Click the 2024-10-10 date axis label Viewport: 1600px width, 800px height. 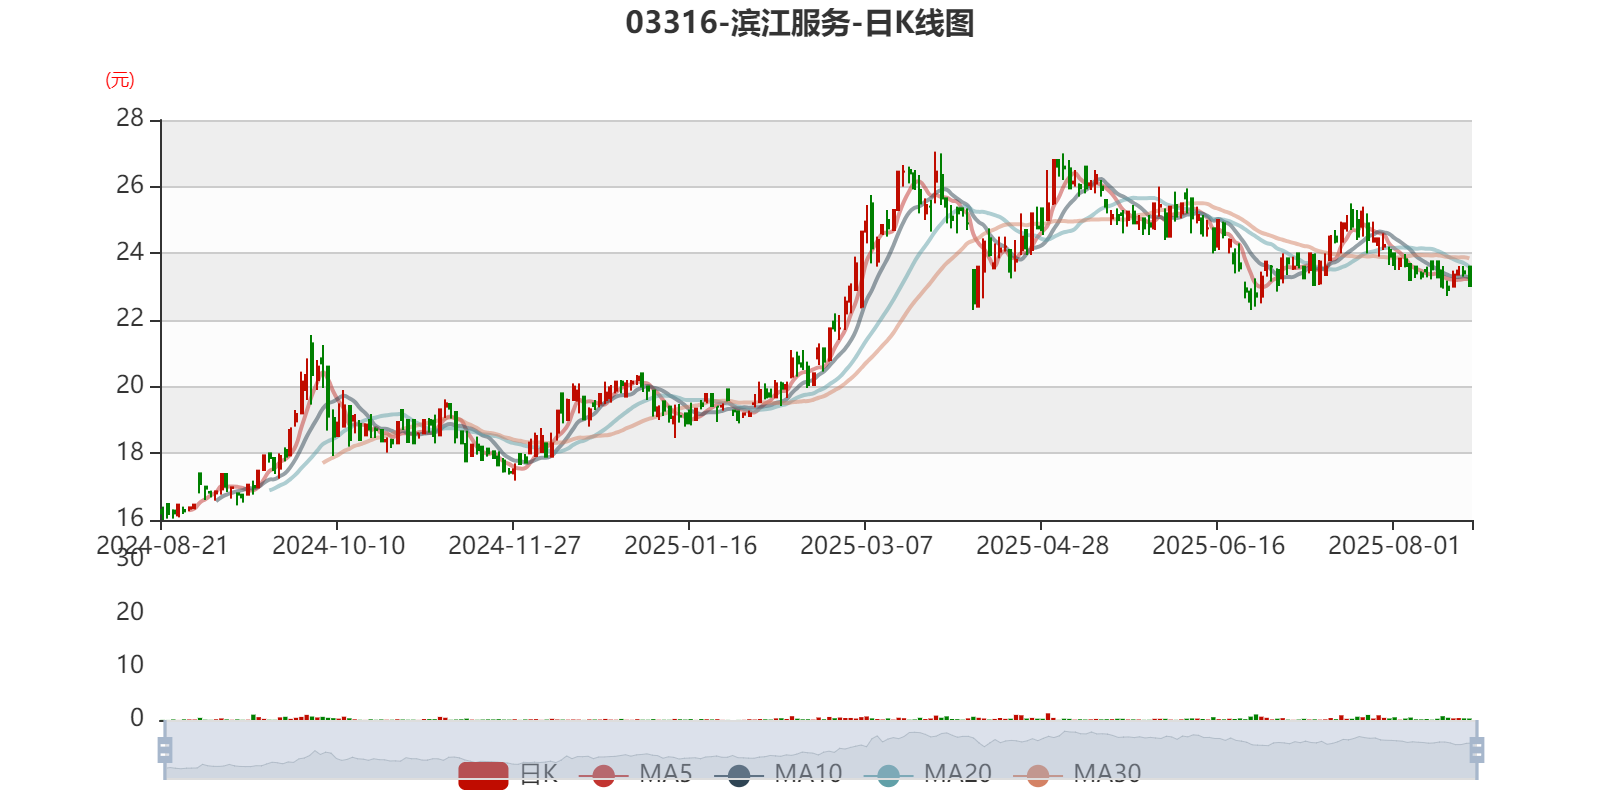pyautogui.click(x=338, y=546)
